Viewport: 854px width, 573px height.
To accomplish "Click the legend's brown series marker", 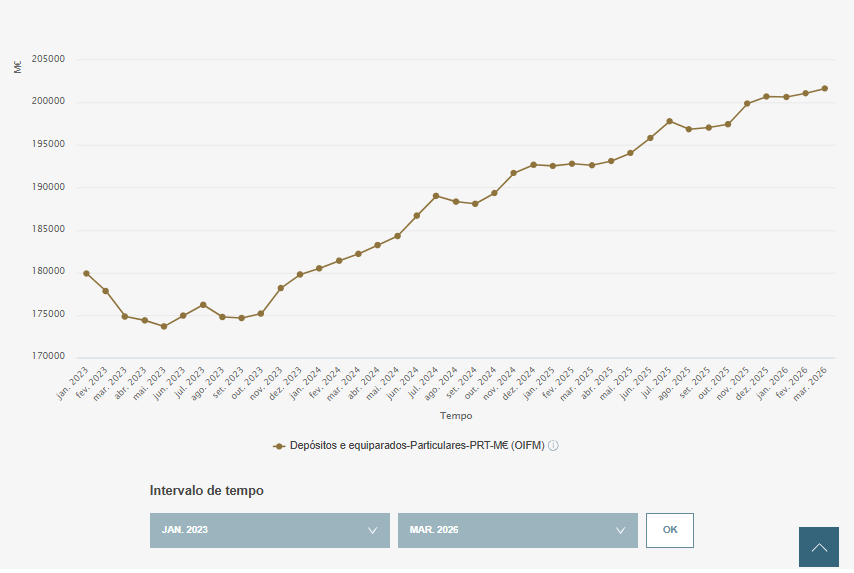I will [279, 446].
